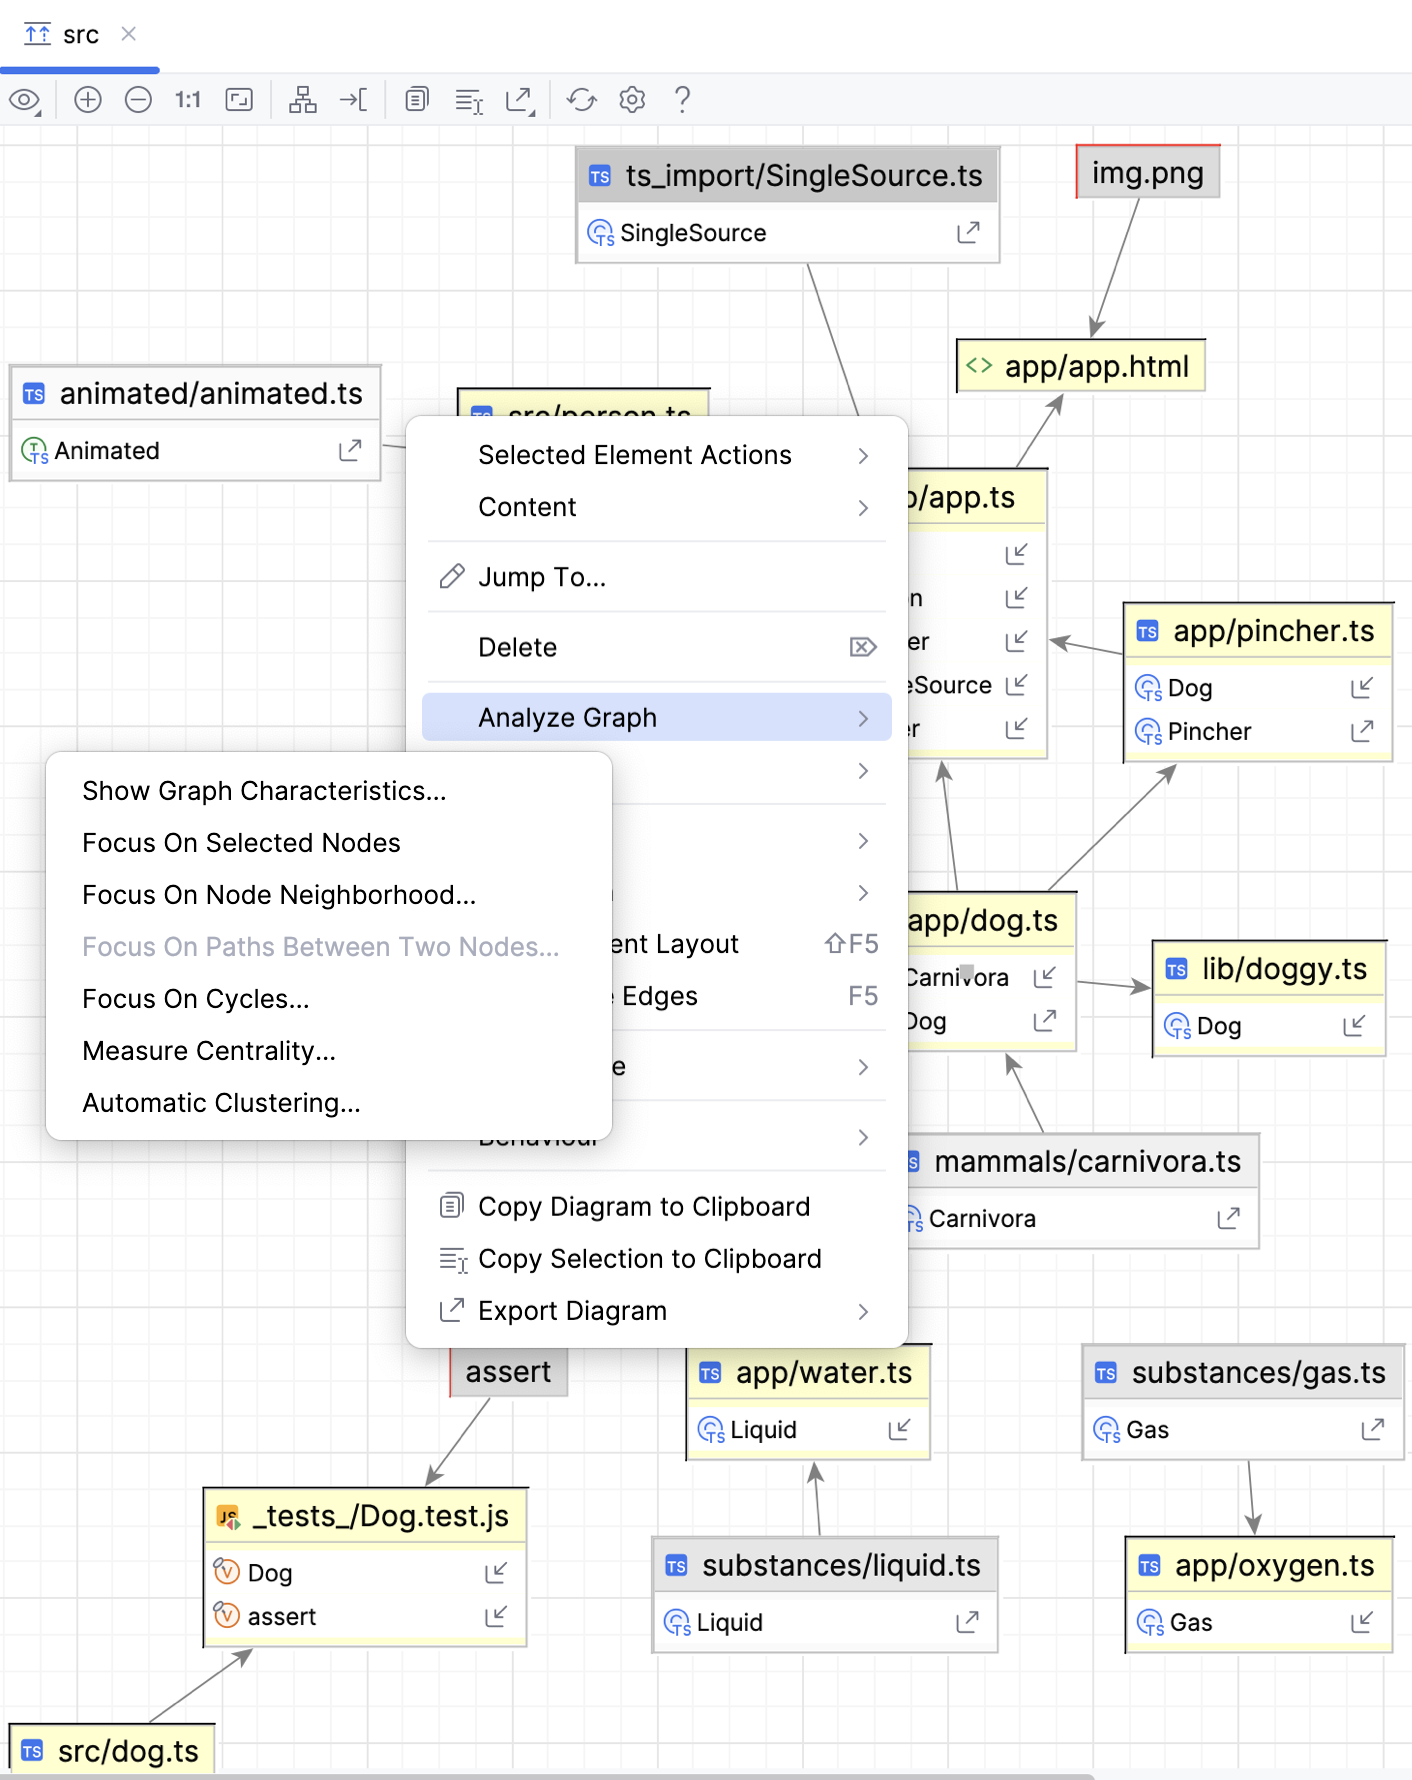Screen dimensions: 1412x1780
Task: Choose Jump To... in context menu
Action: click(656, 577)
